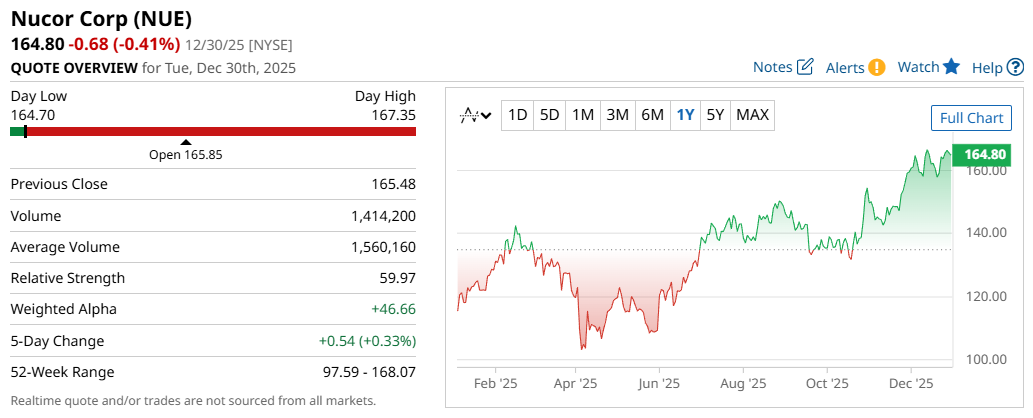Click the Day Low/High range bar
1033x418 pixels.
pos(213,131)
